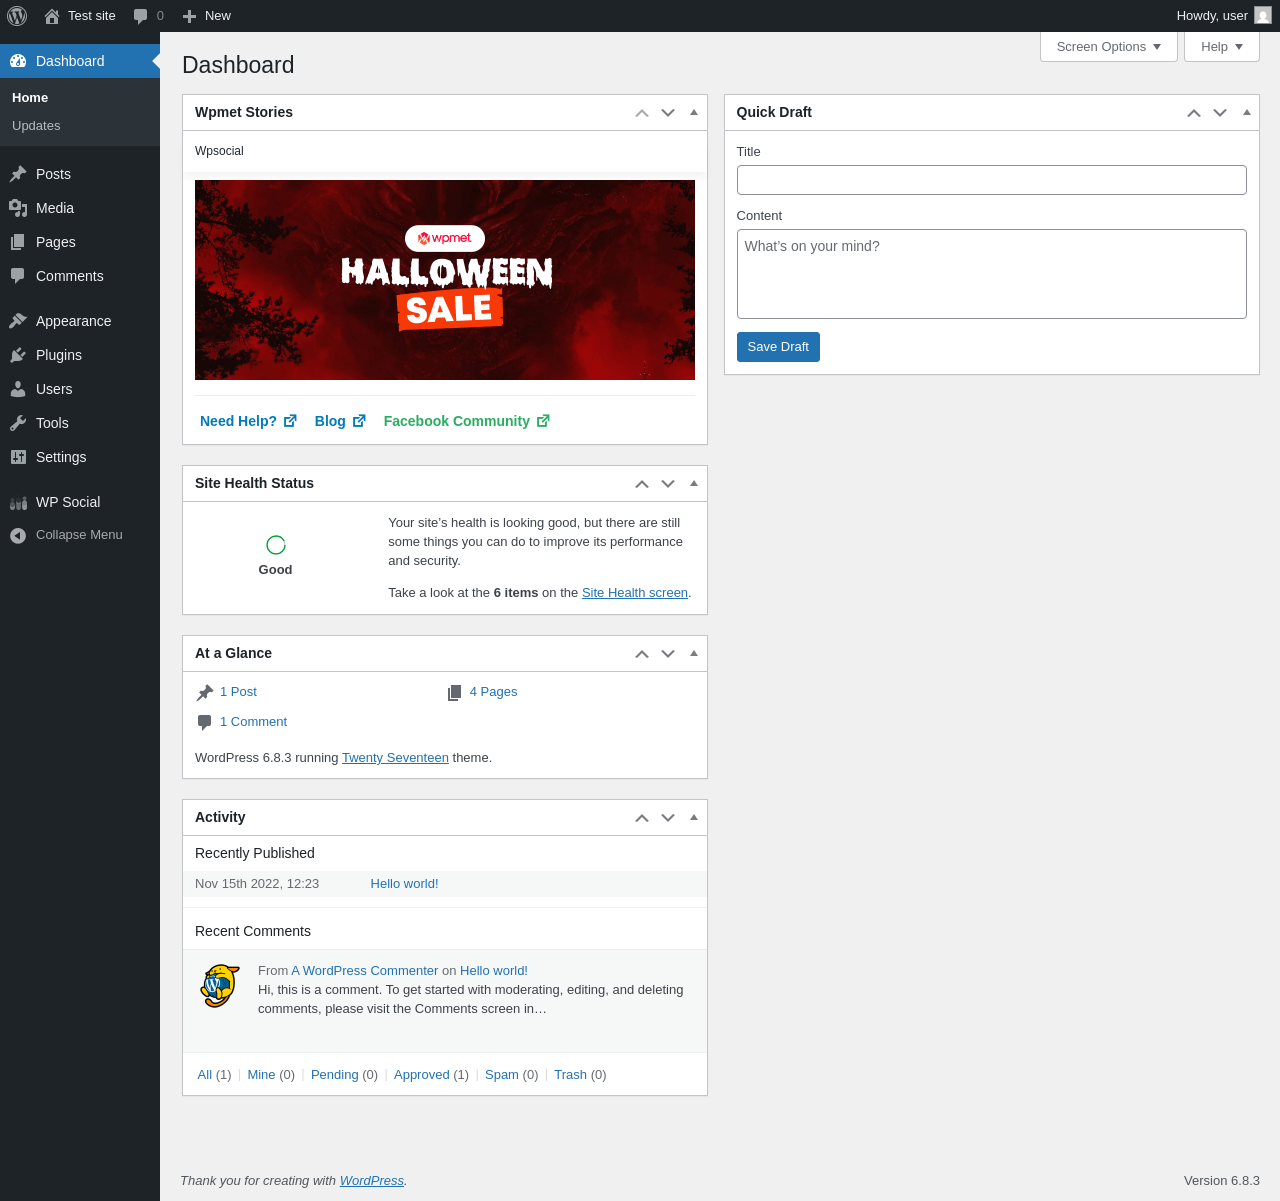Toggle the Wpmet Stories panel
This screenshot has width=1280, height=1201.
[x=694, y=112]
